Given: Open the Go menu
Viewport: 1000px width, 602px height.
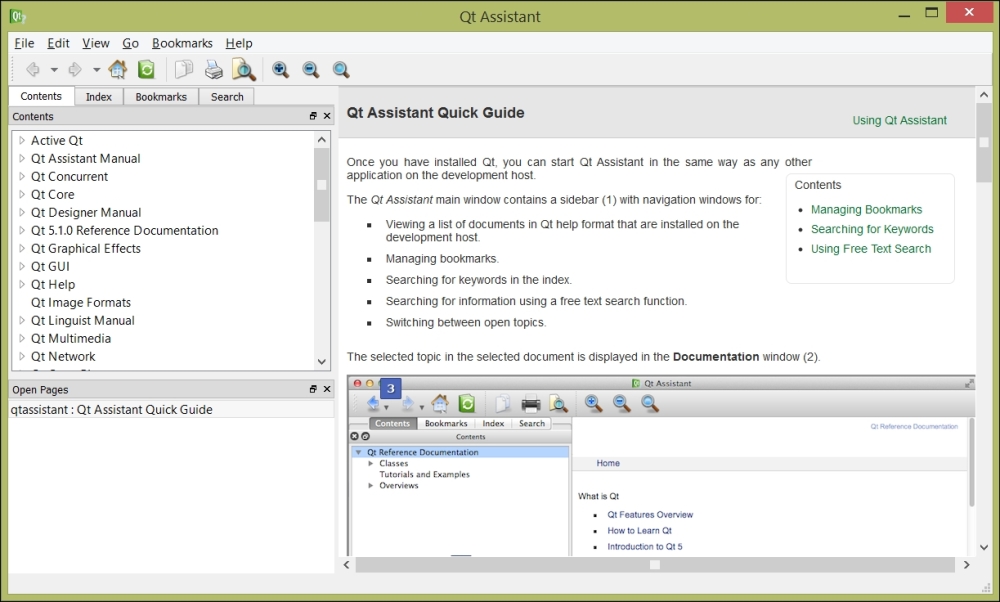Looking at the screenshot, I should [130, 43].
